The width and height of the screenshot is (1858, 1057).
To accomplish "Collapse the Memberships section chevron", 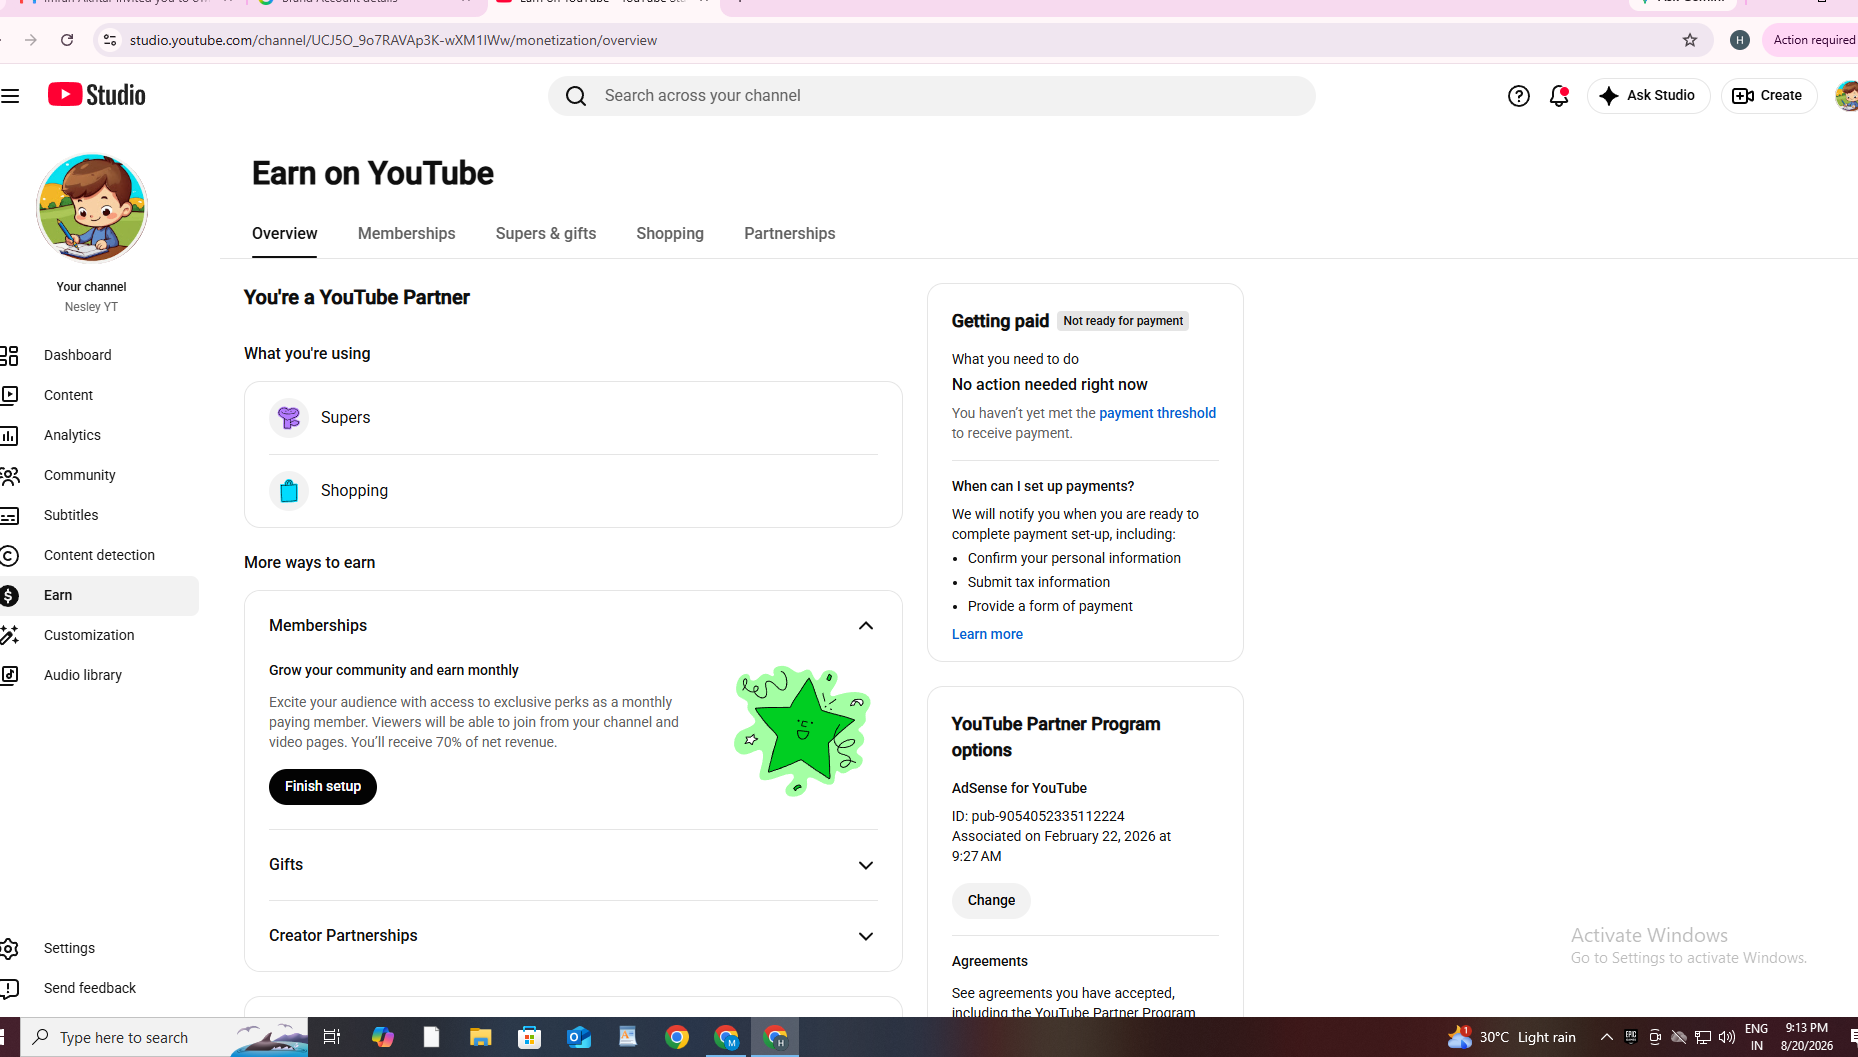I will (866, 626).
